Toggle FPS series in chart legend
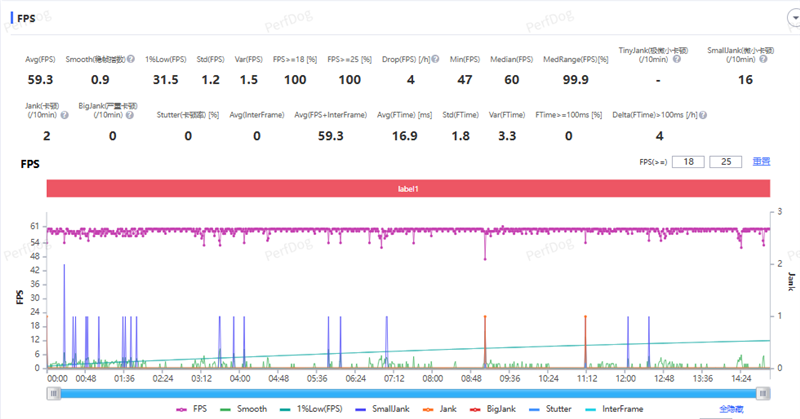 click(x=196, y=410)
